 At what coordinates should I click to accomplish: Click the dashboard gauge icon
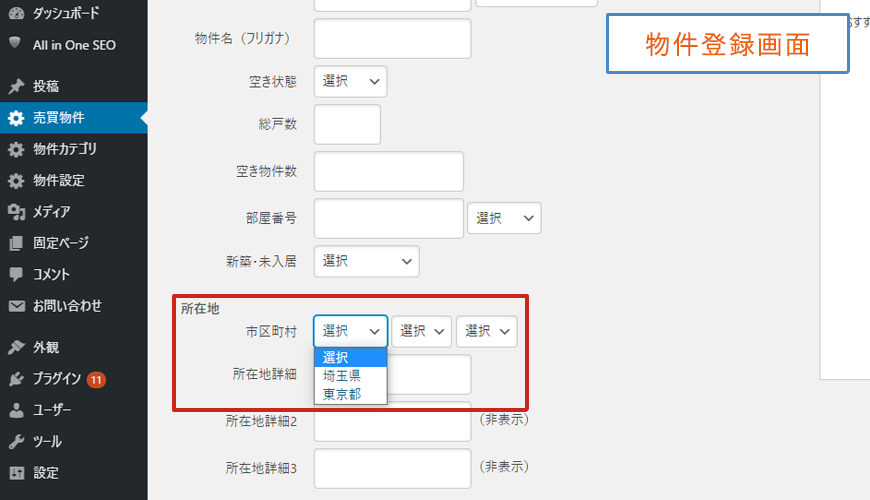point(15,15)
